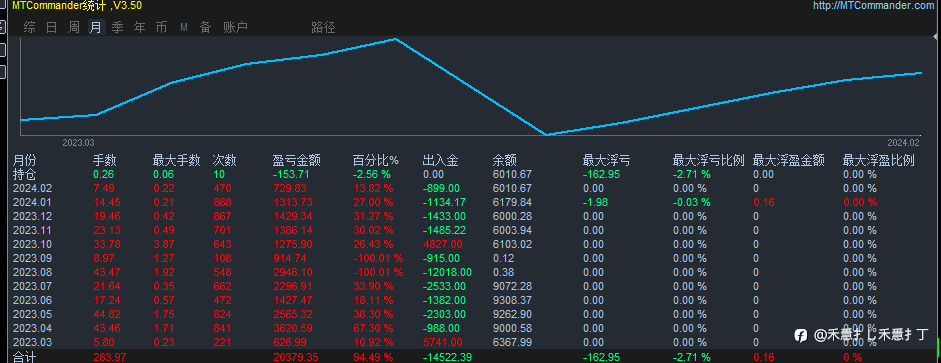Click the 94.49 % total percentage
The height and width of the screenshot is (363, 941).
tap(373, 358)
